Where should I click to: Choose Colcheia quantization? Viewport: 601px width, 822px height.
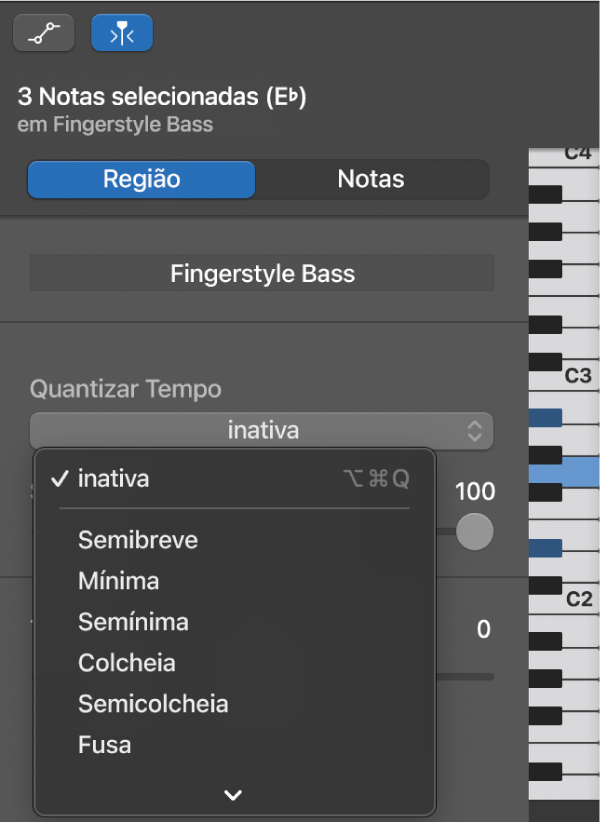[126, 662]
